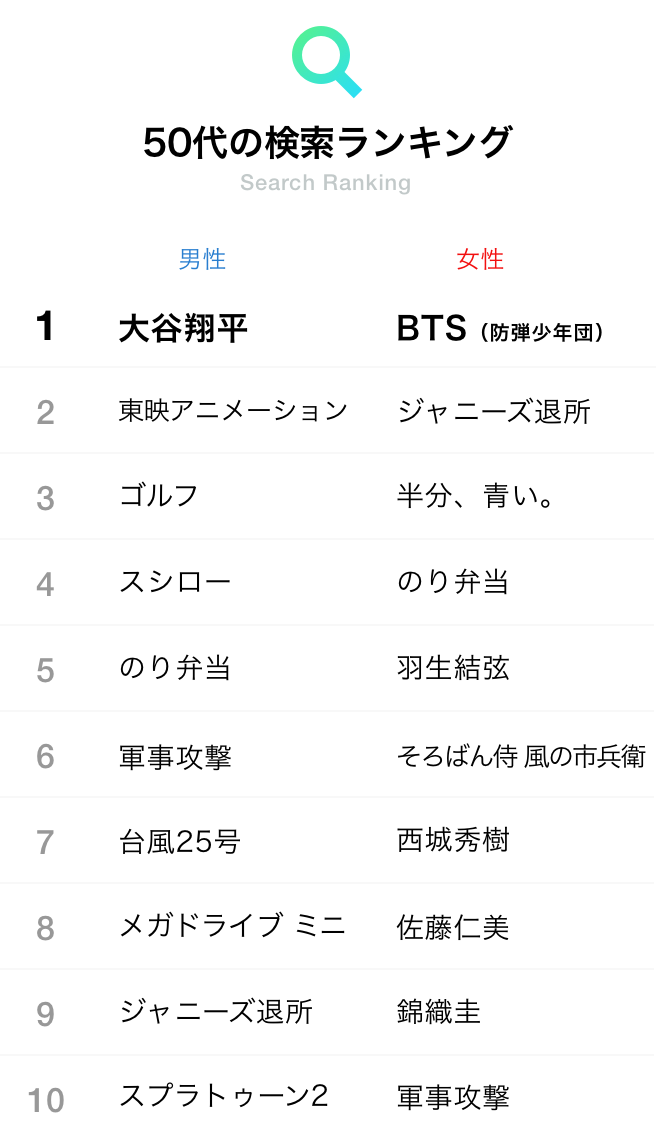This screenshot has width=656, height=1140.
Task: Open the 西城秀樹 search term
Action: (453, 840)
